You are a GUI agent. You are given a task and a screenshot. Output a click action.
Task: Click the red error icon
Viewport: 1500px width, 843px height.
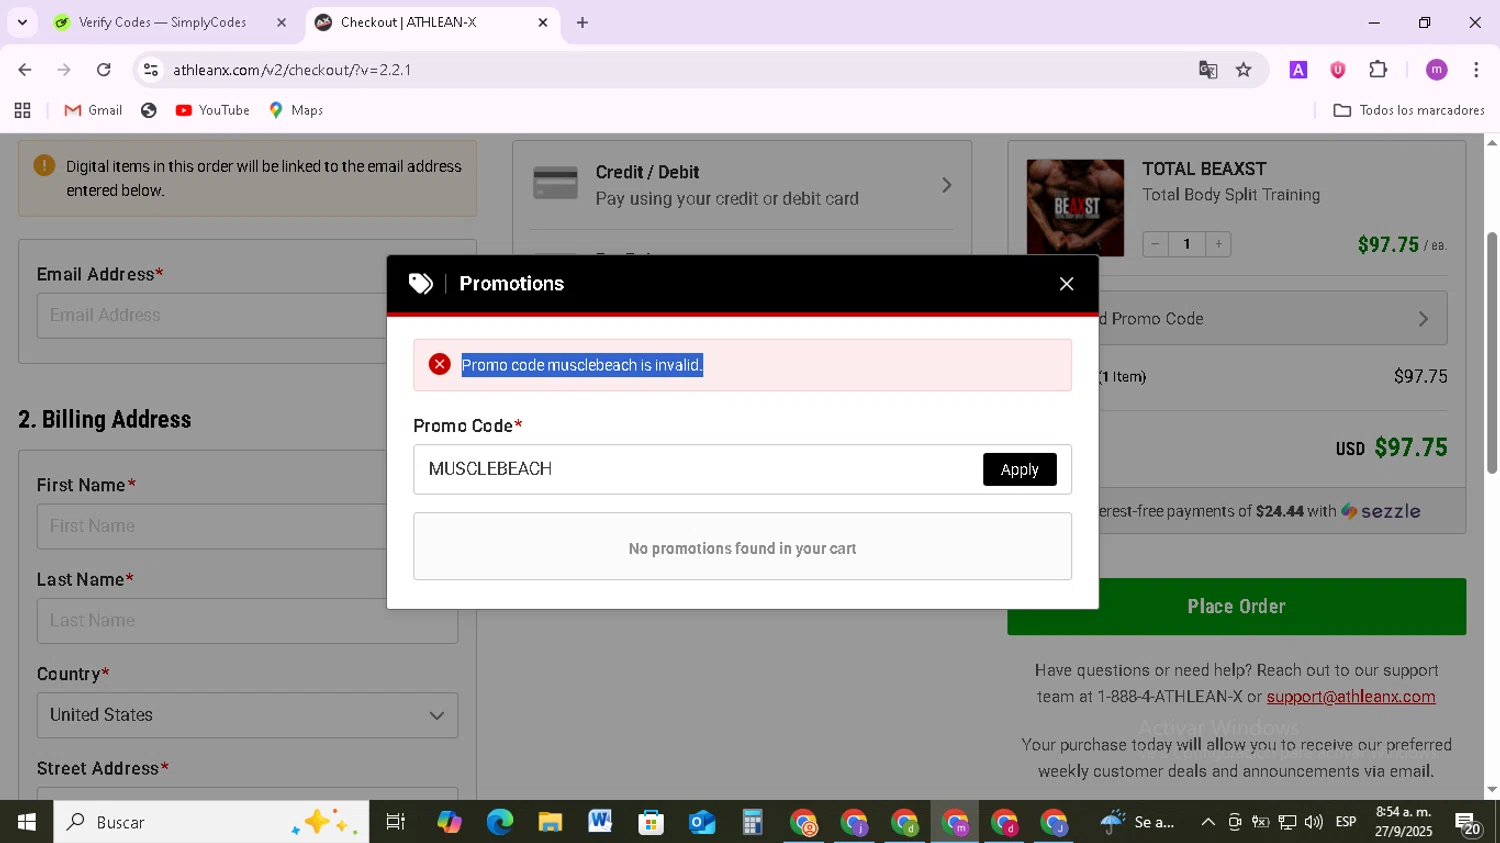[x=439, y=364]
